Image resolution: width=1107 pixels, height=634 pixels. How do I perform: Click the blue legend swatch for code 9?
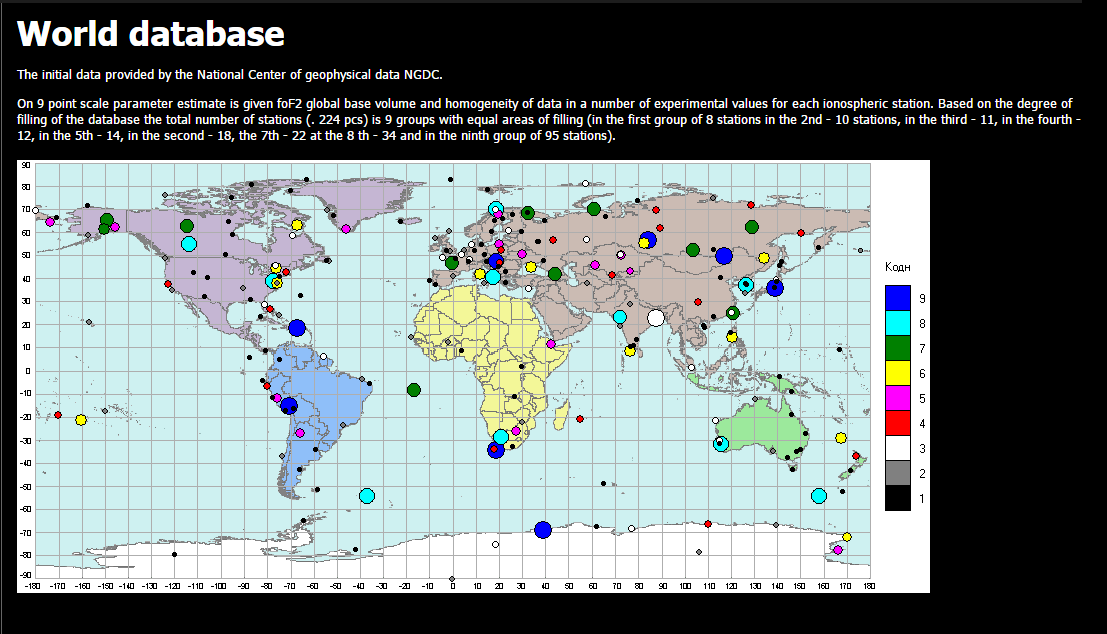coord(897,297)
